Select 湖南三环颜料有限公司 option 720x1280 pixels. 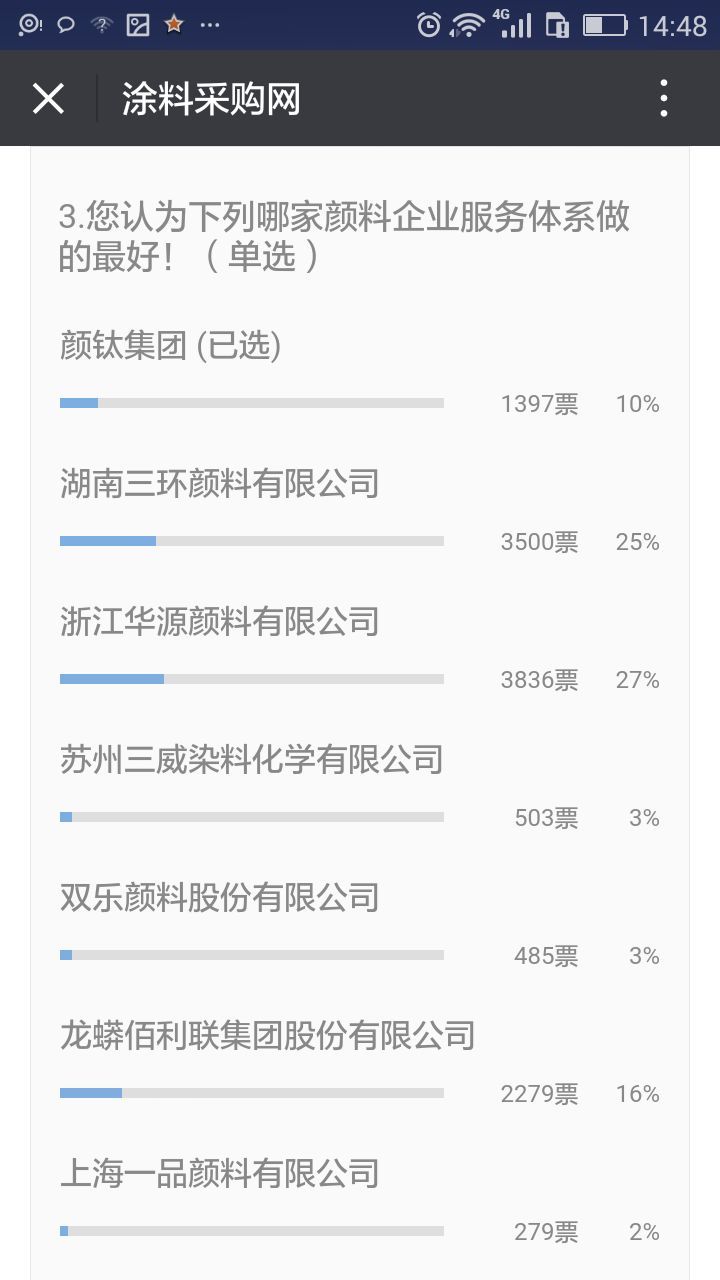click(x=219, y=484)
